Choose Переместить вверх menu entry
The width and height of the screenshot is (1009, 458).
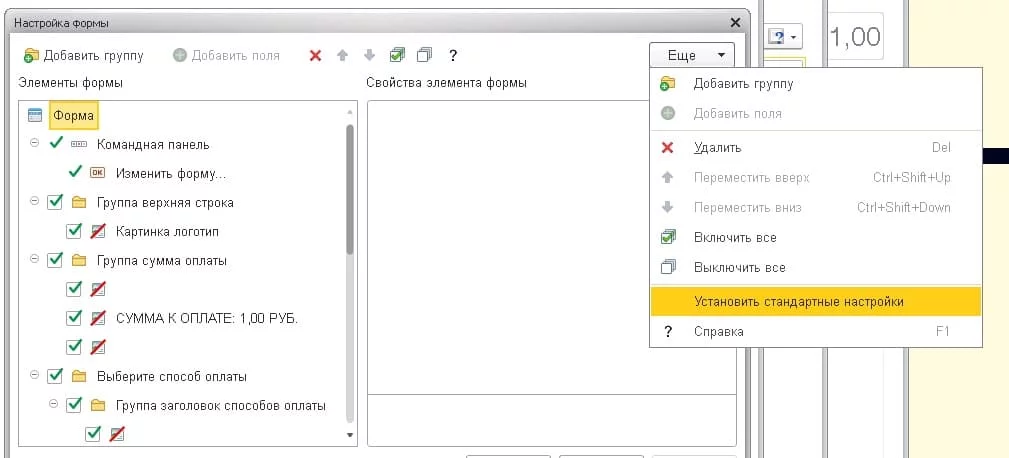[x=815, y=178]
